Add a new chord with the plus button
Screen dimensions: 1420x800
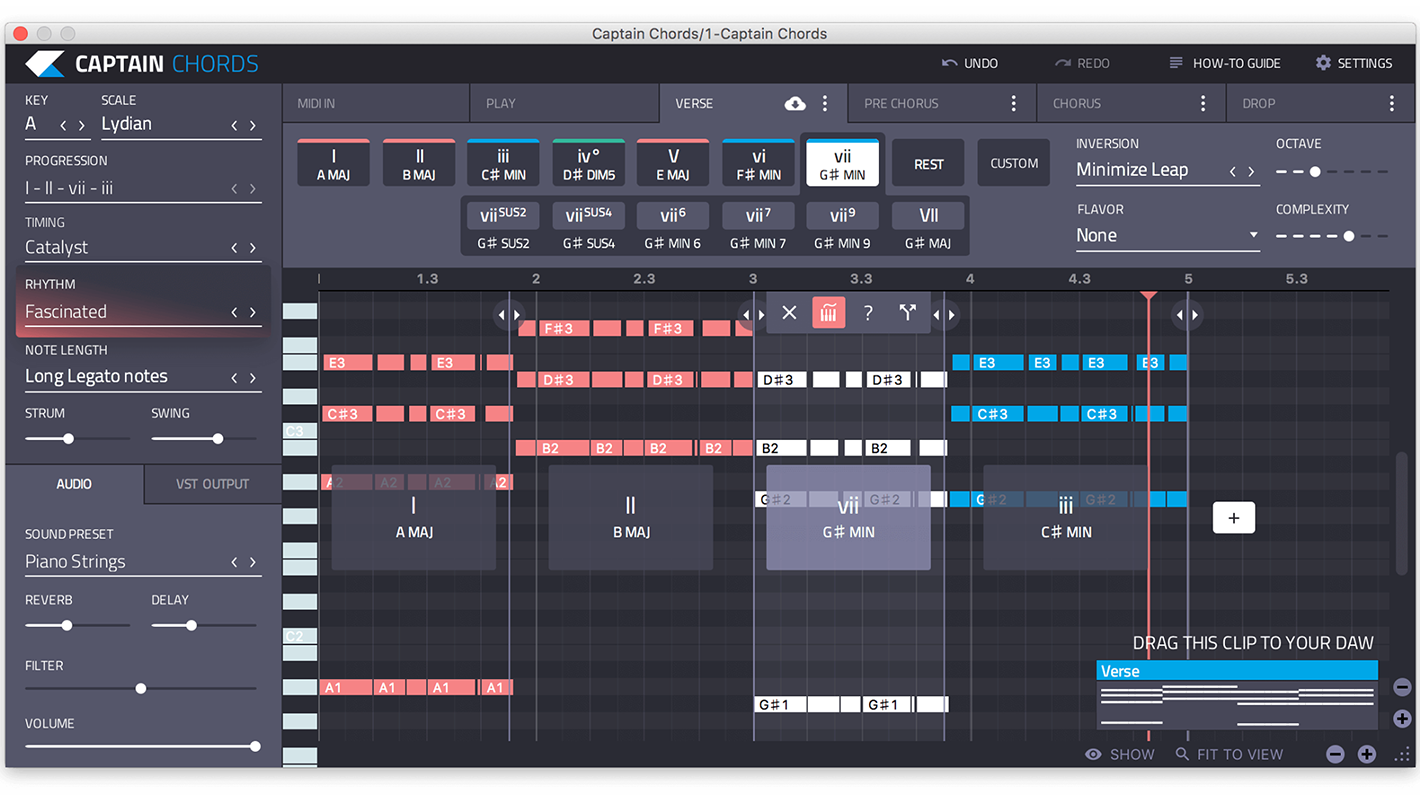[x=1233, y=518]
